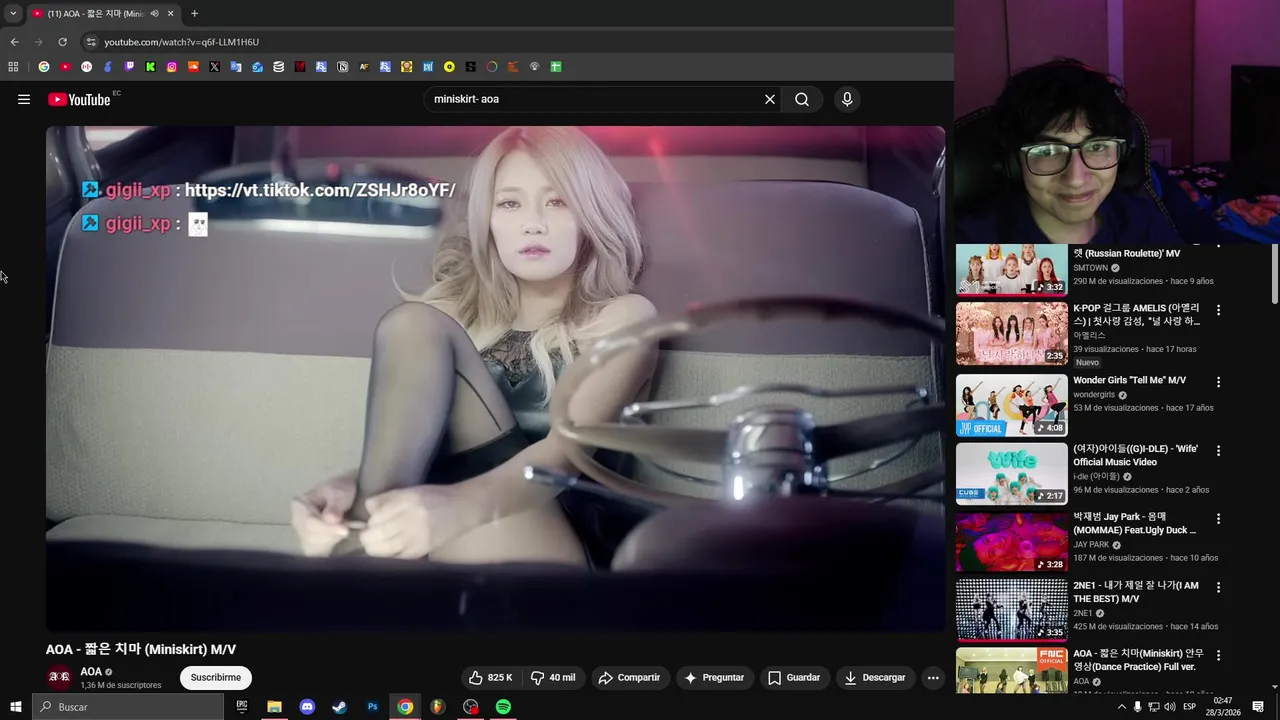Open options menu for (G)I-DLE Wife video
This screenshot has width=1280, height=720.
coord(1218,451)
